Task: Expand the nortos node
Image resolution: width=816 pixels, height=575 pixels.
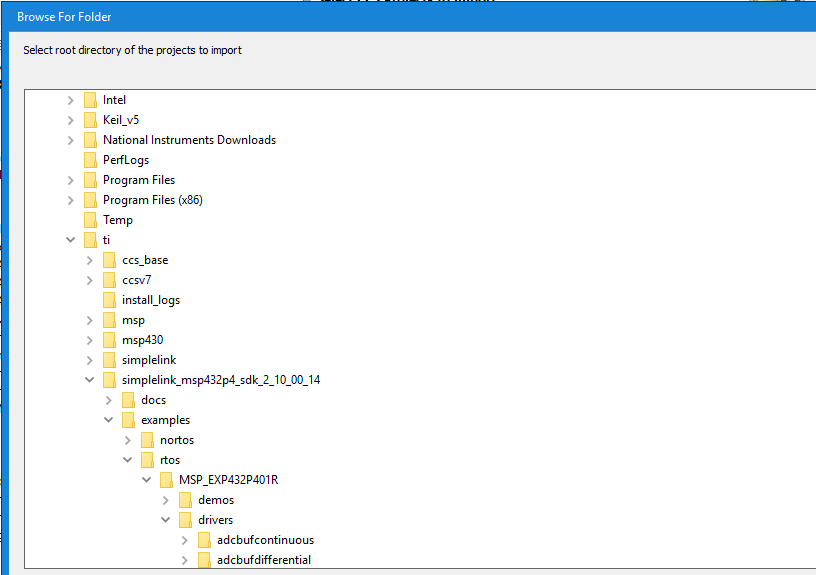Action: pyautogui.click(x=128, y=441)
